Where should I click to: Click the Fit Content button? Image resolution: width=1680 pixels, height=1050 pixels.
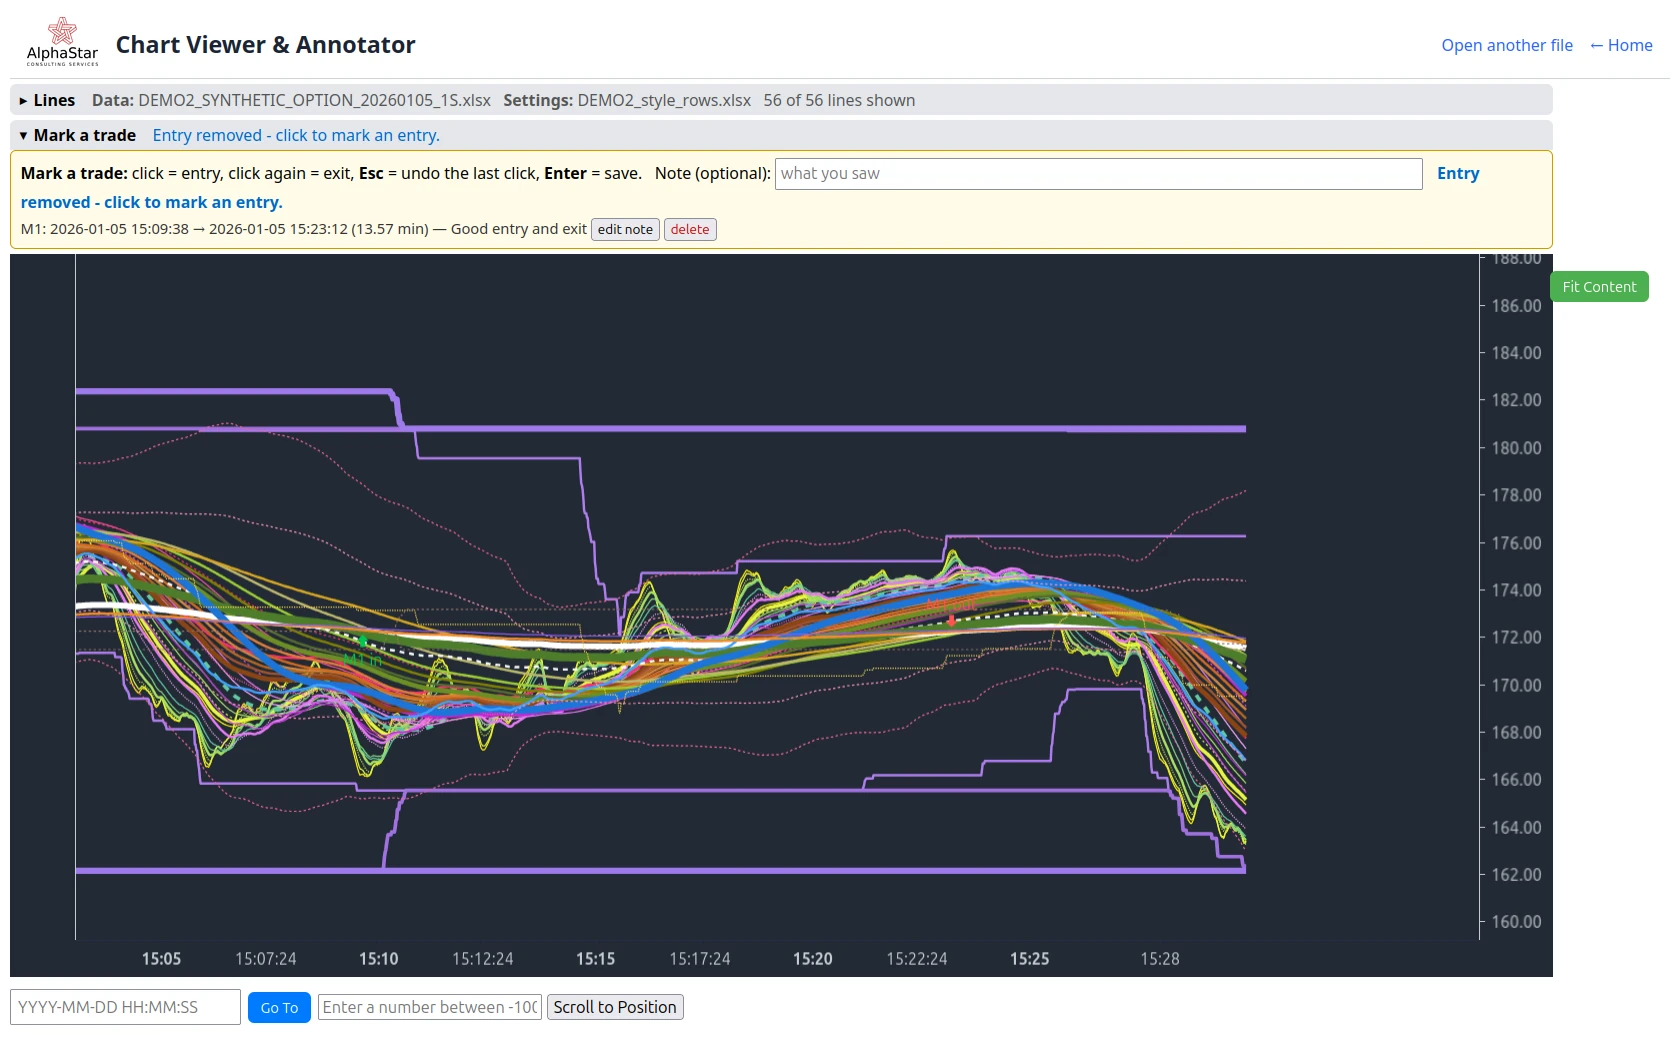coord(1599,286)
